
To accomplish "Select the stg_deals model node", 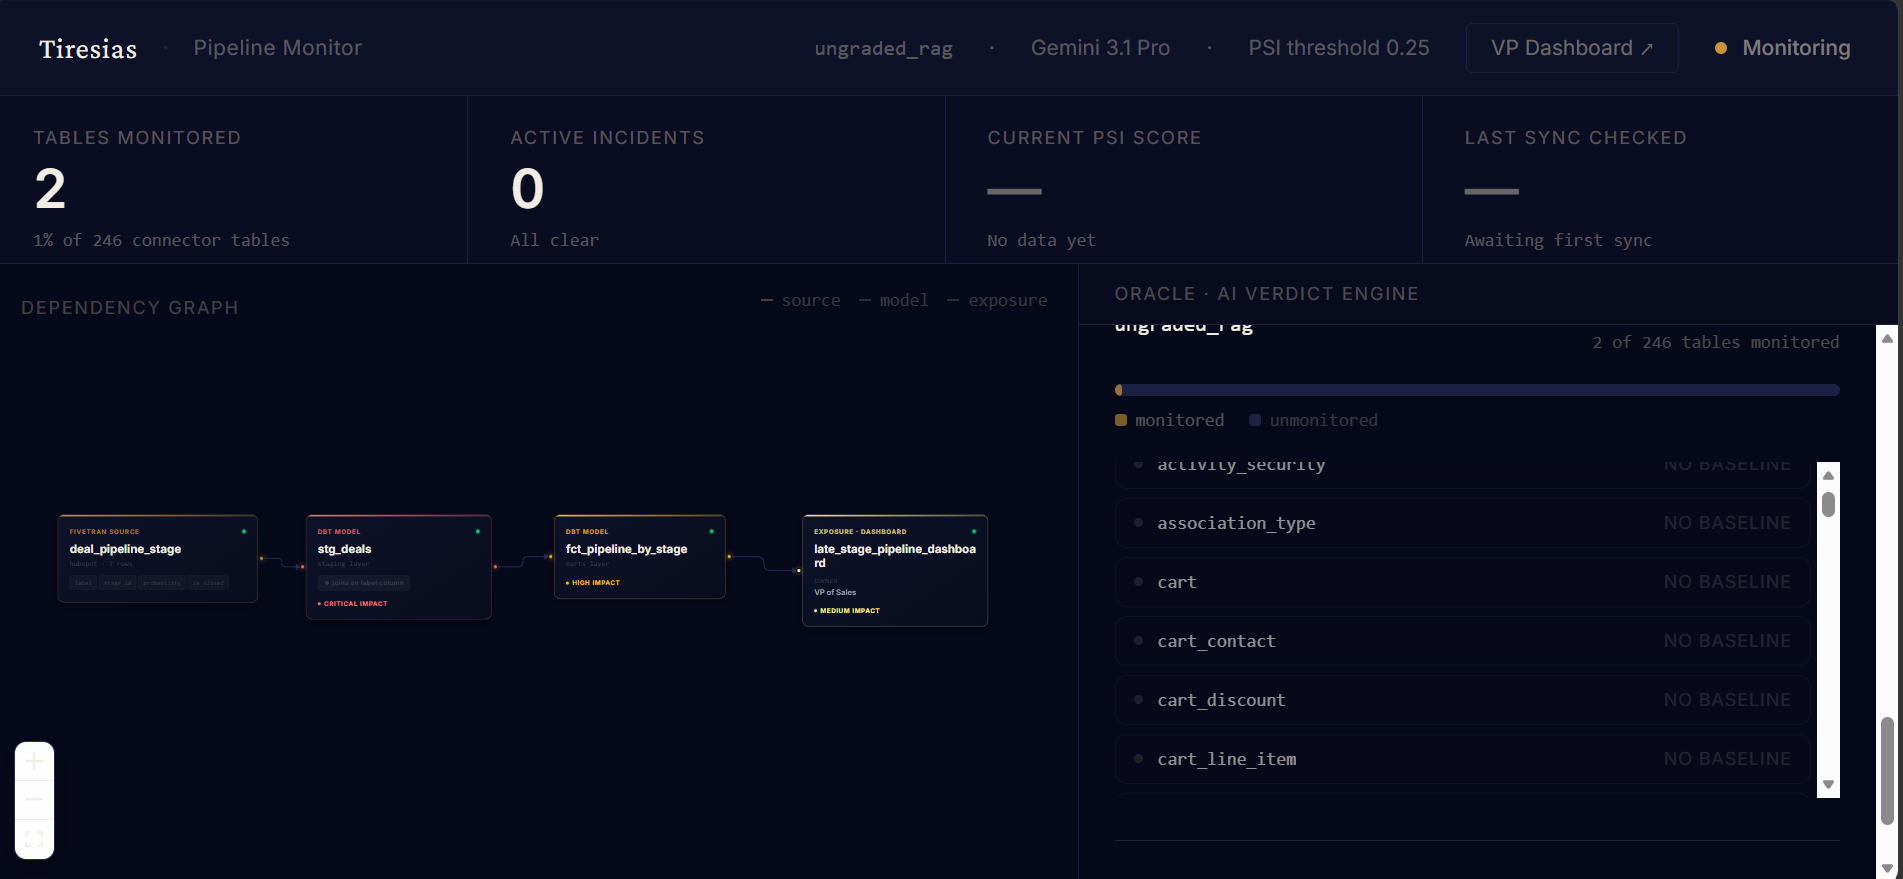I will pyautogui.click(x=398, y=567).
